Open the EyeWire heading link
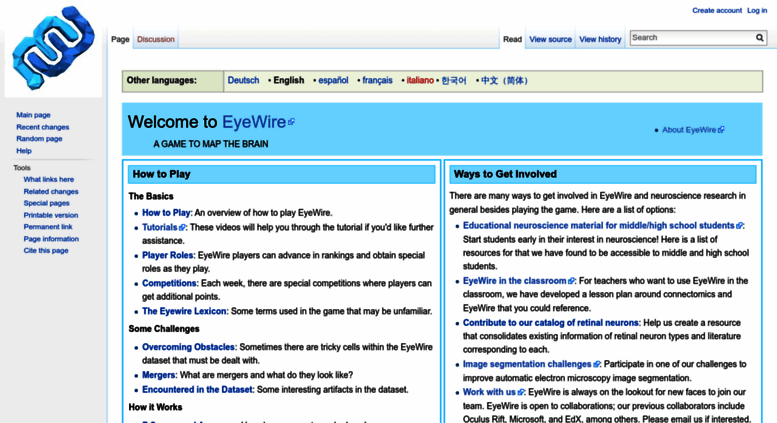Screen dimensions: 777x423 [x=254, y=122]
